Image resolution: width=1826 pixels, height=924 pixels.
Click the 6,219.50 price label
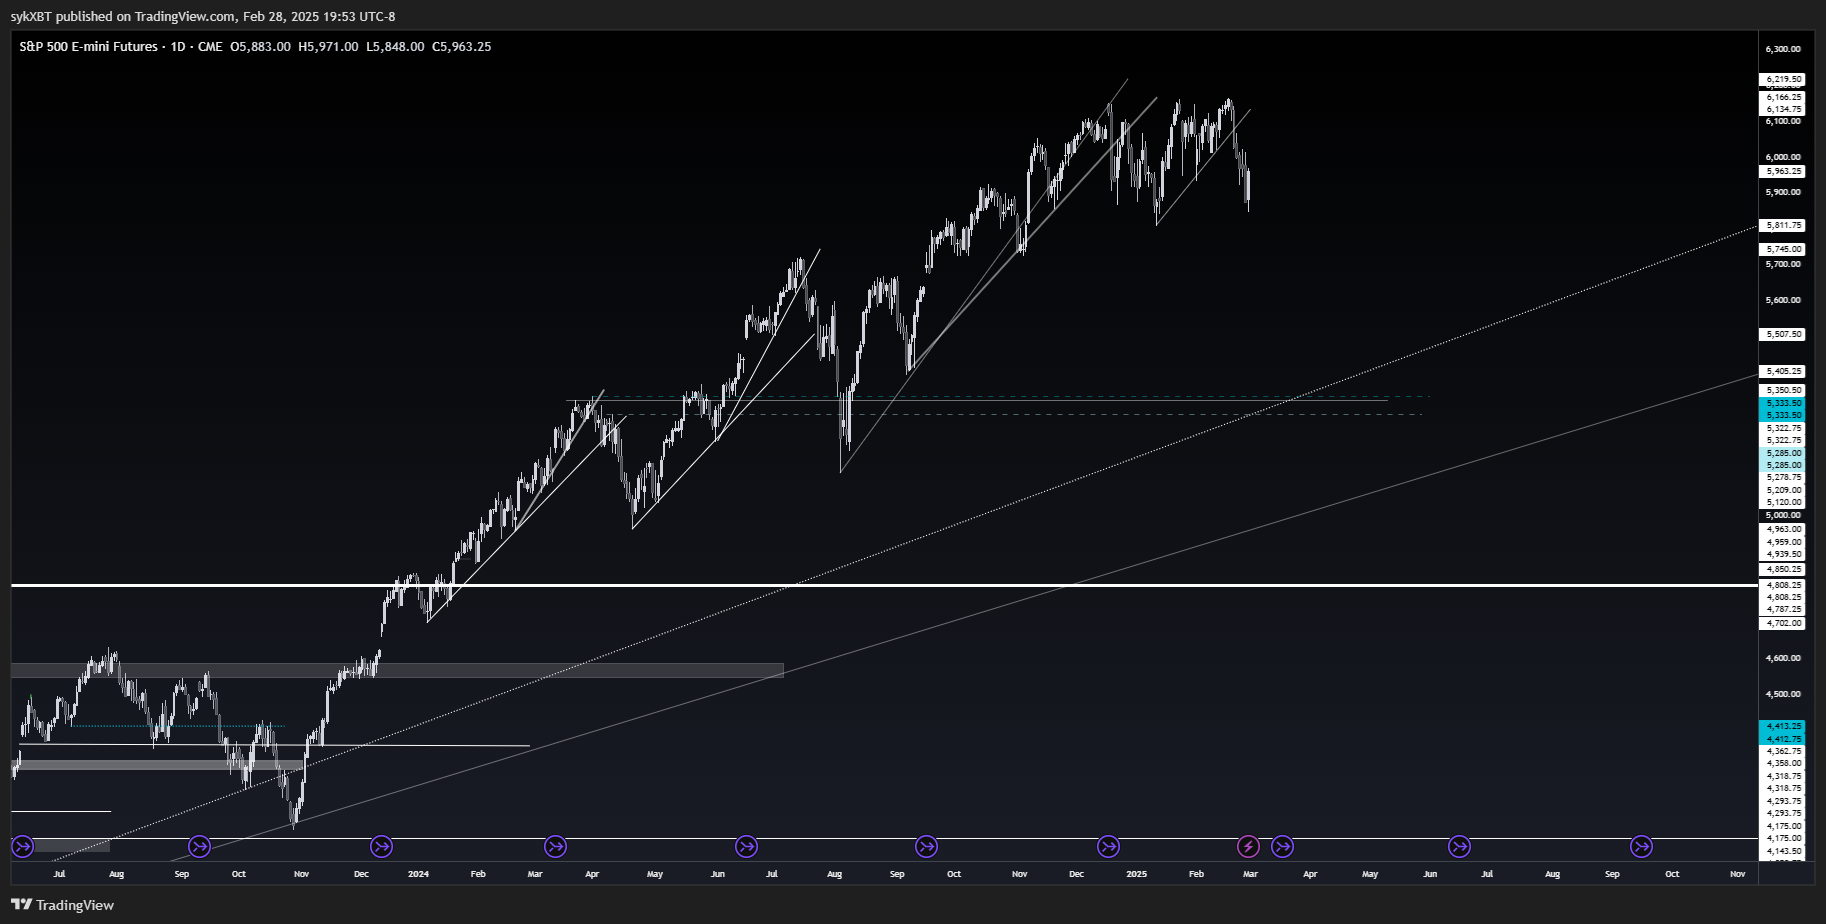1782,79
